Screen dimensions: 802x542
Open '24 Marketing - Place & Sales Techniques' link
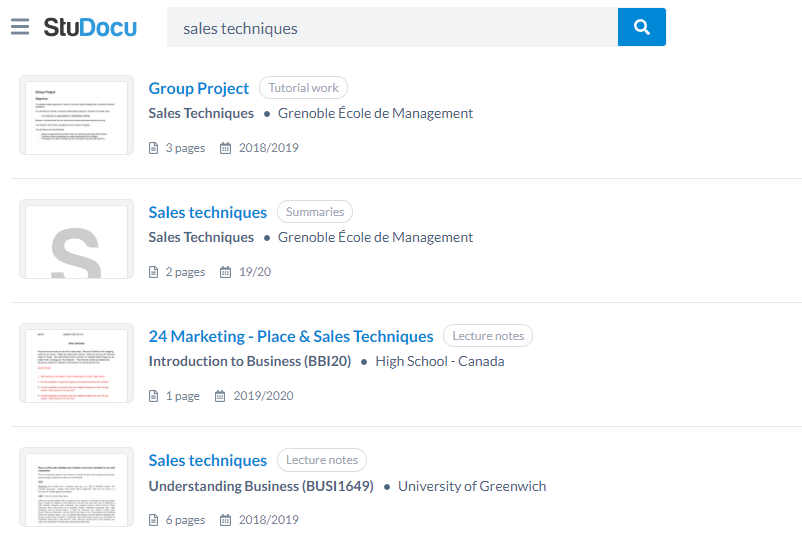tap(291, 336)
